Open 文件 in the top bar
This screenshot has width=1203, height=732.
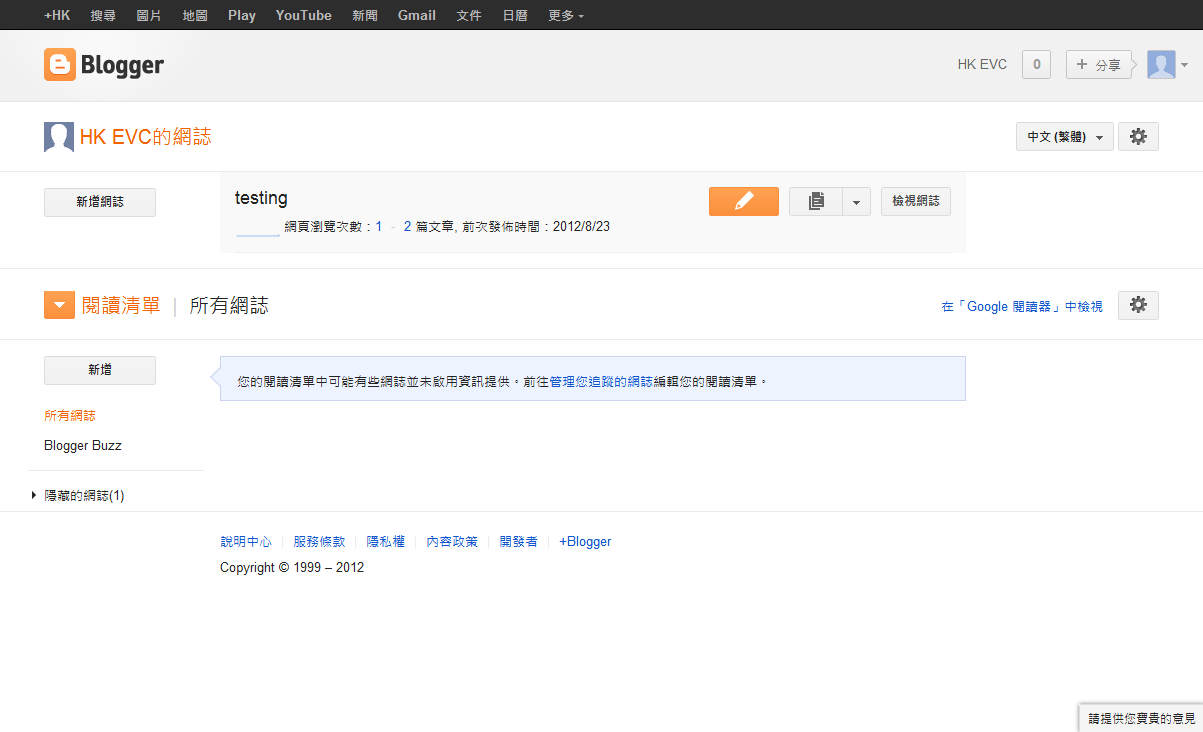point(469,15)
